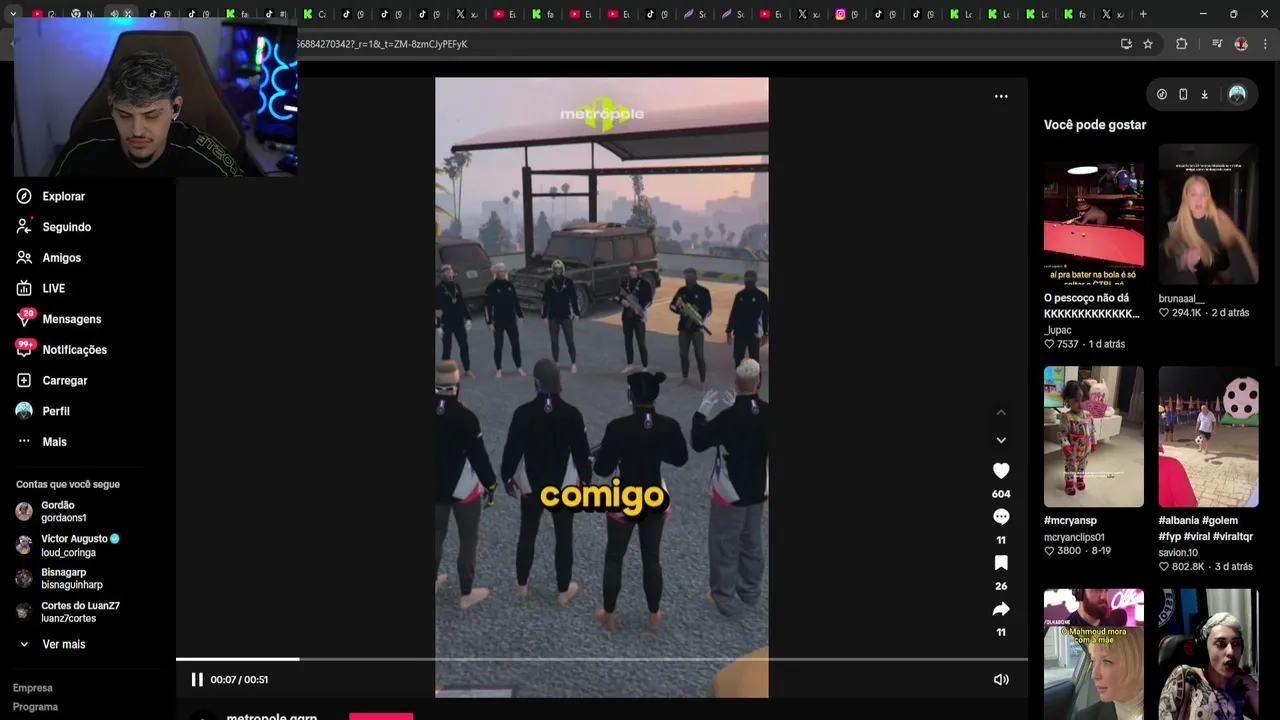Click the coins icon in top-right pill
The image size is (1280, 720).
coord(1162,95)
